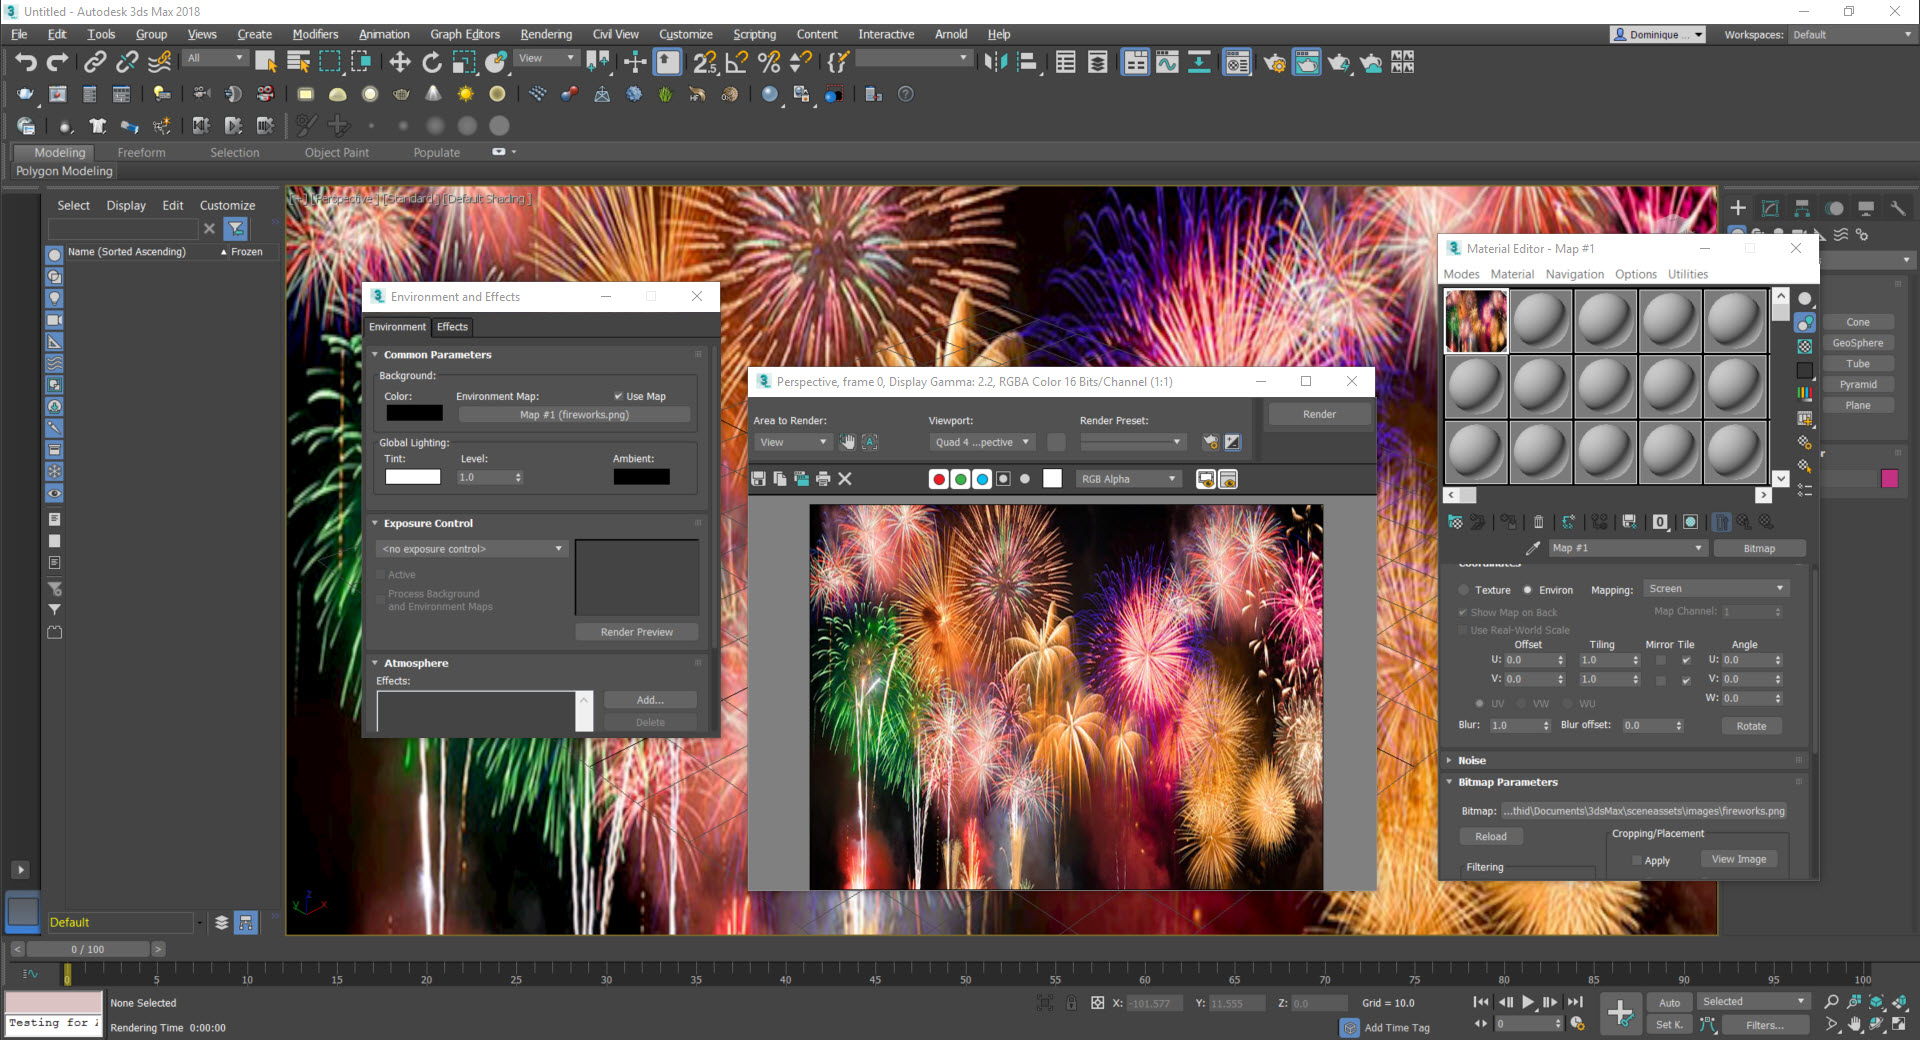This screenshot has width=1920, height=1040.
Task: Toggle the Angle Snap tool
Action: coord(737,63)
